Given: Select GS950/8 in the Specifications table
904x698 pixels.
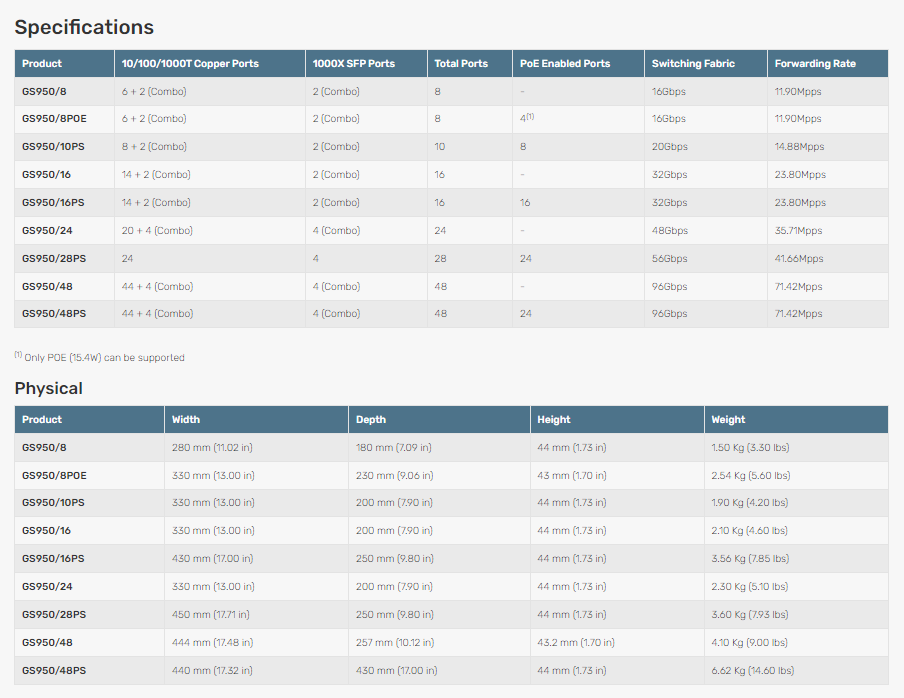Looking at the screenshot, I should coord(44,91).
